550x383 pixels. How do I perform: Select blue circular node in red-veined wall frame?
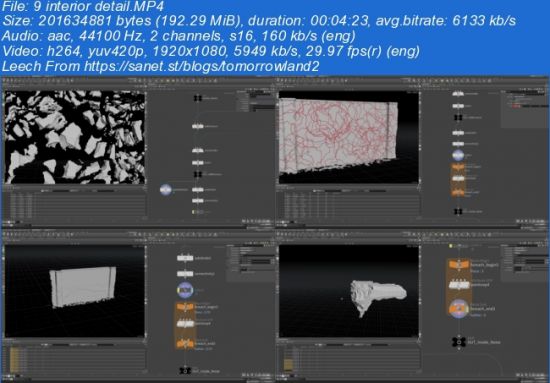click(x=458, y=155)
